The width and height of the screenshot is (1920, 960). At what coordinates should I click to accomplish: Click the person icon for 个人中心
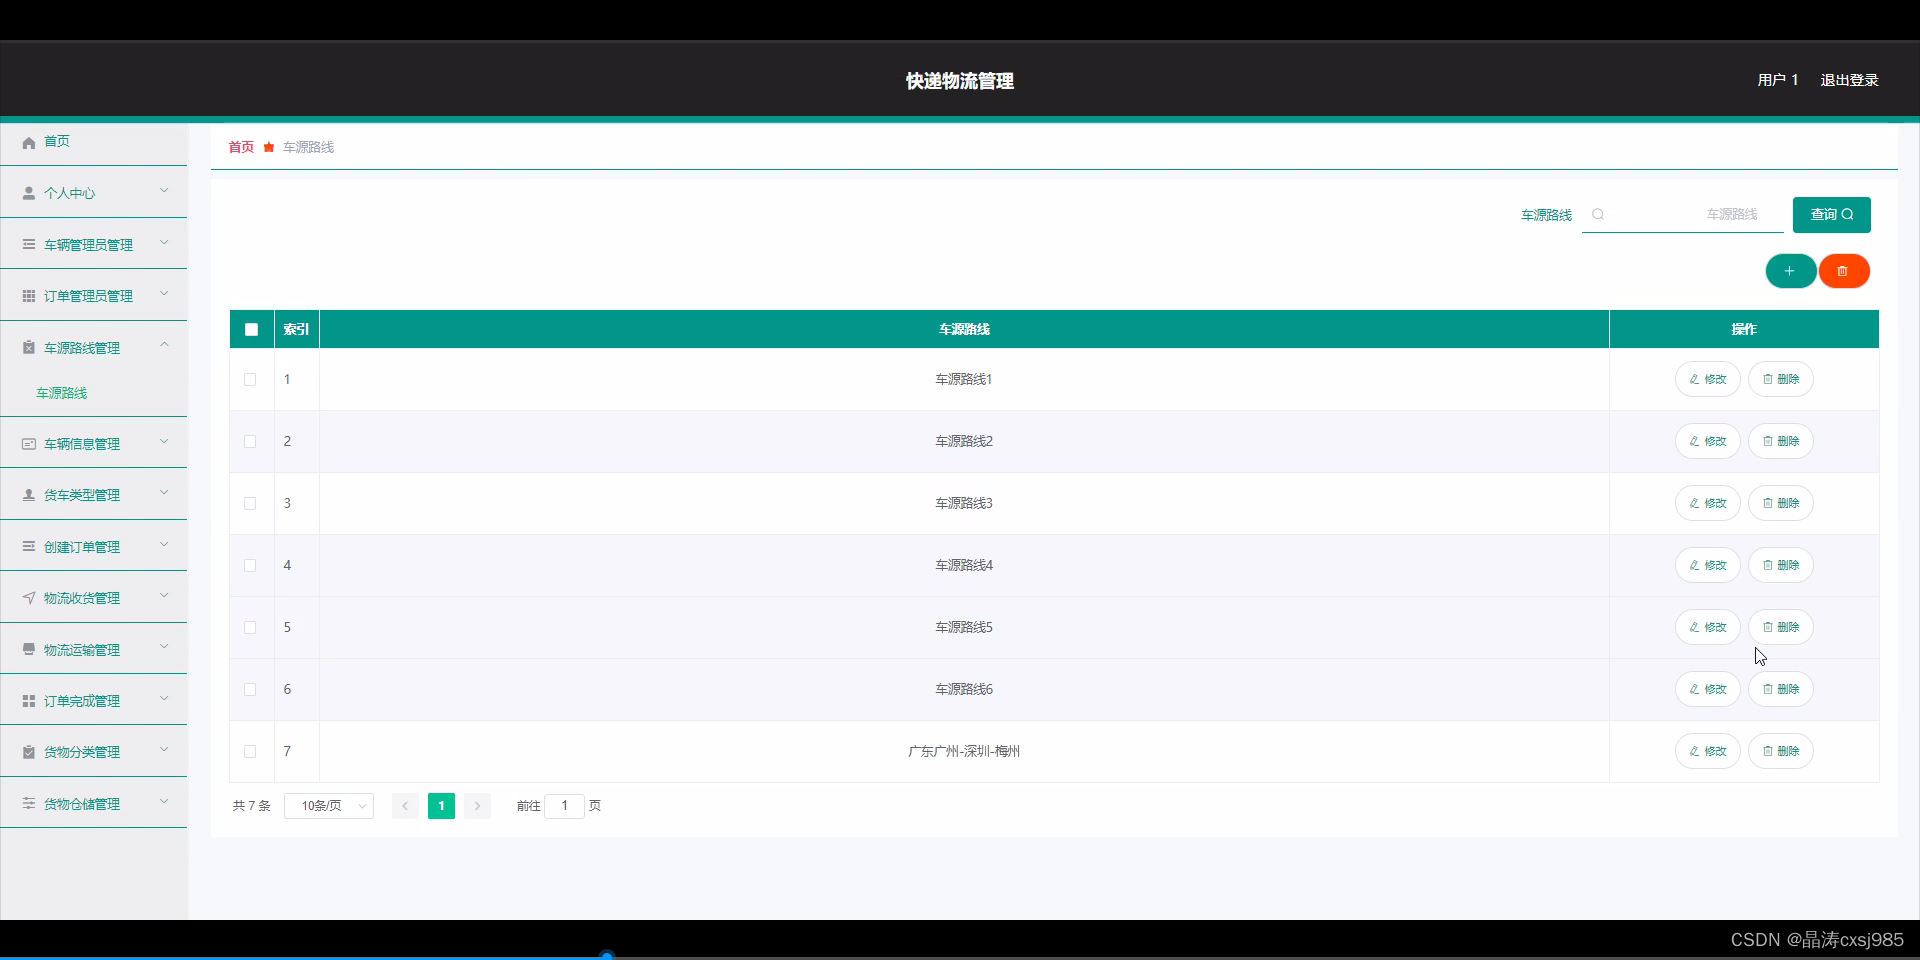click(29, 193)
